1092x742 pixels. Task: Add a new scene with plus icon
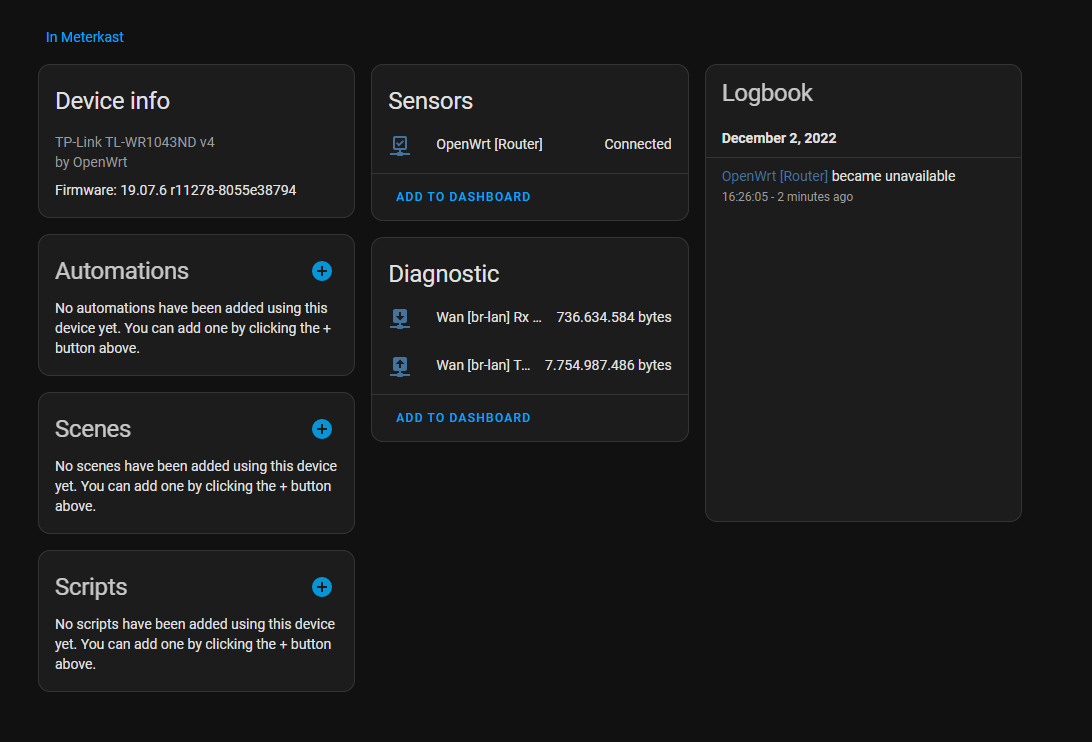322,429
